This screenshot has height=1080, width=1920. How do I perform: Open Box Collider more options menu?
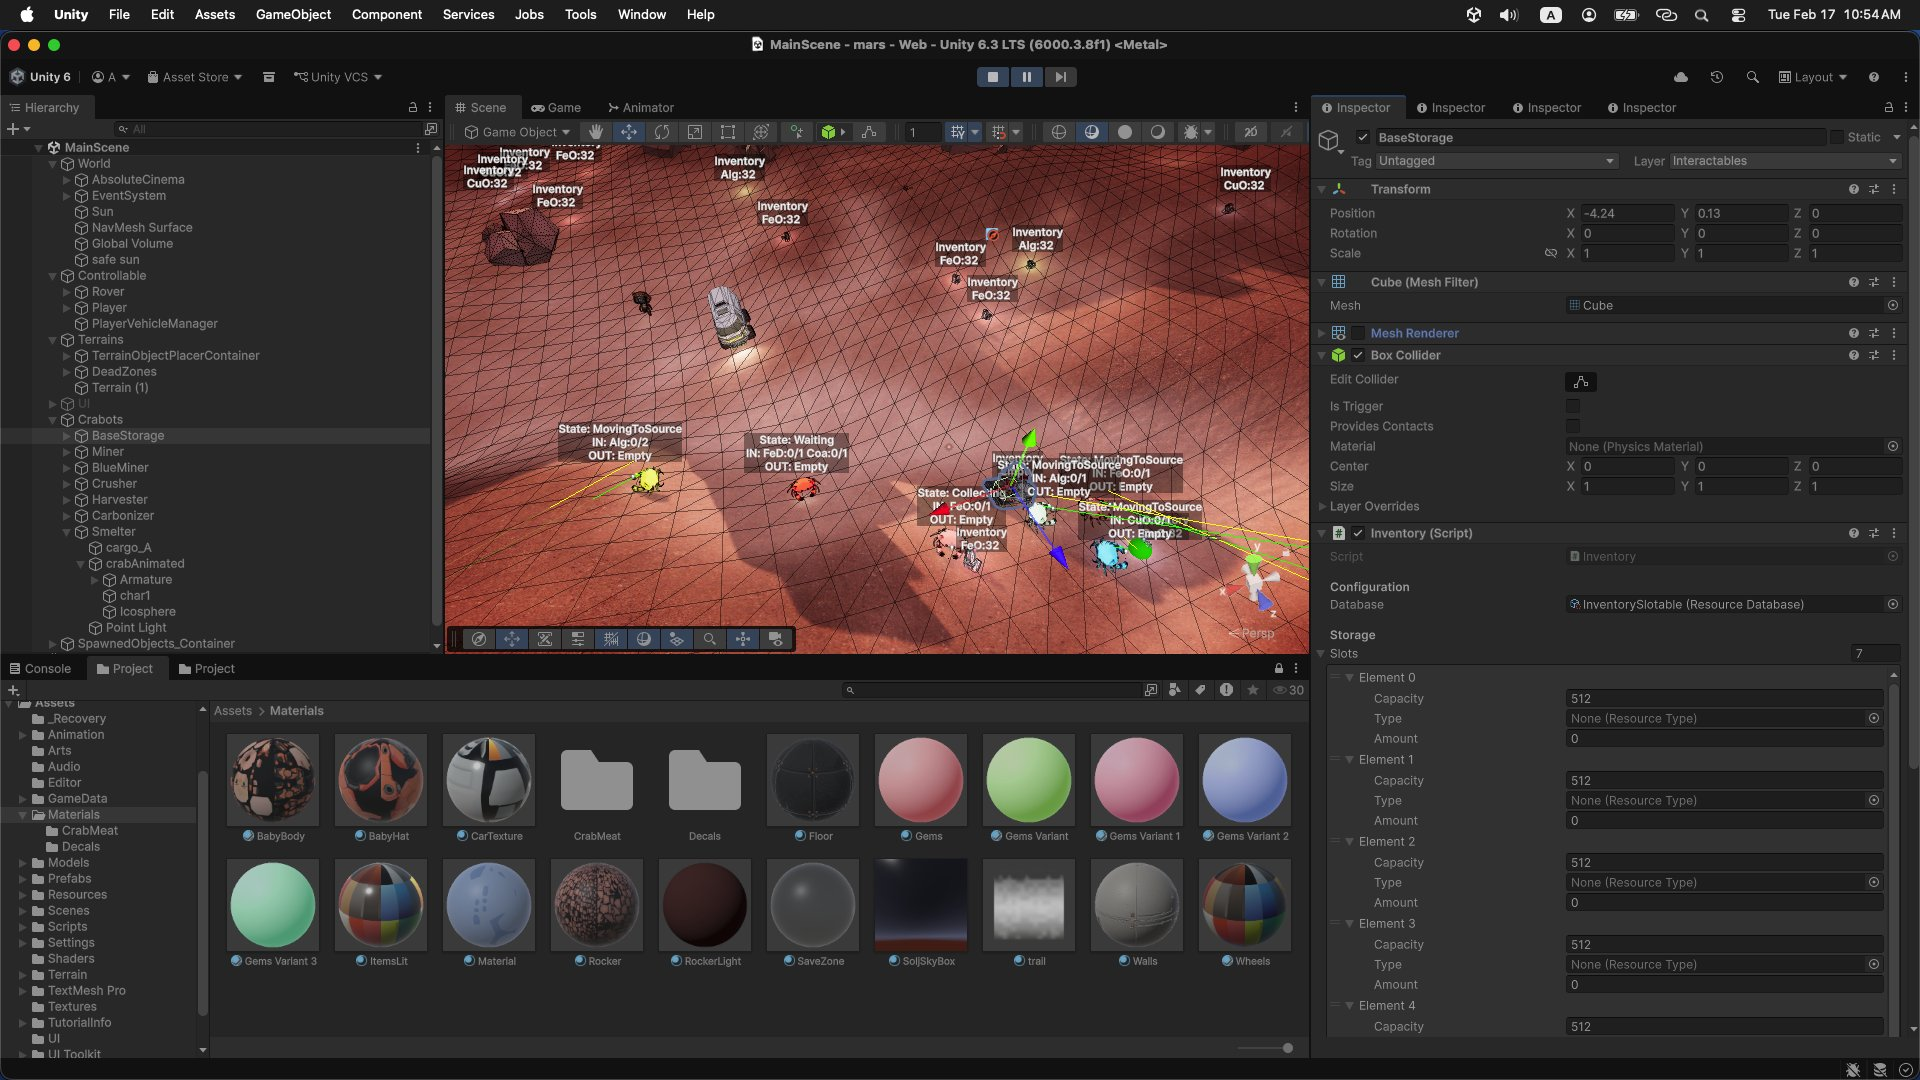coord(1894,355)
